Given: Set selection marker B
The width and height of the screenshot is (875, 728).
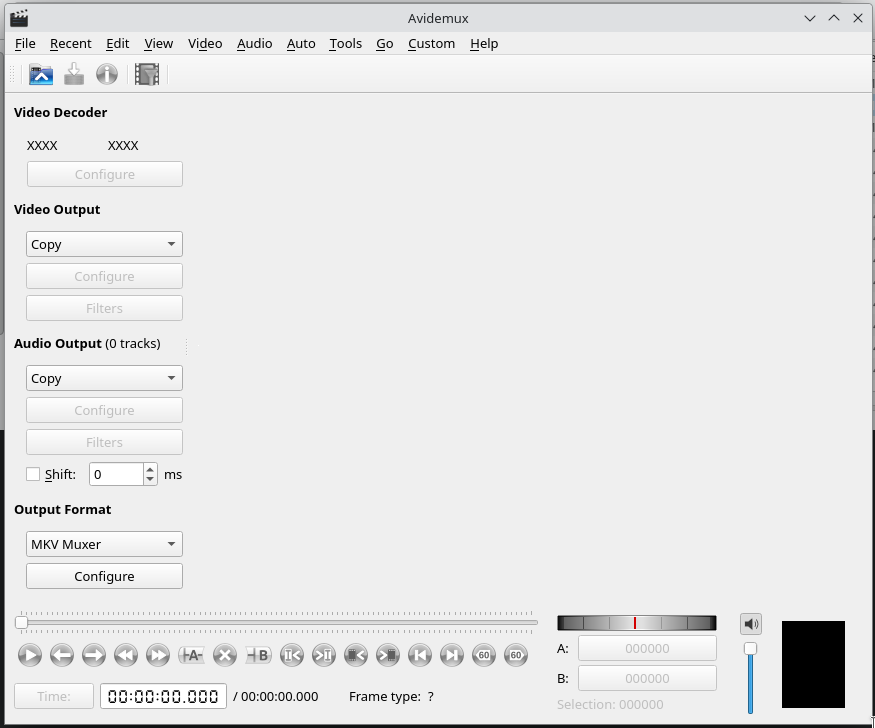Looking at the screenshot, I should [258, 655].
